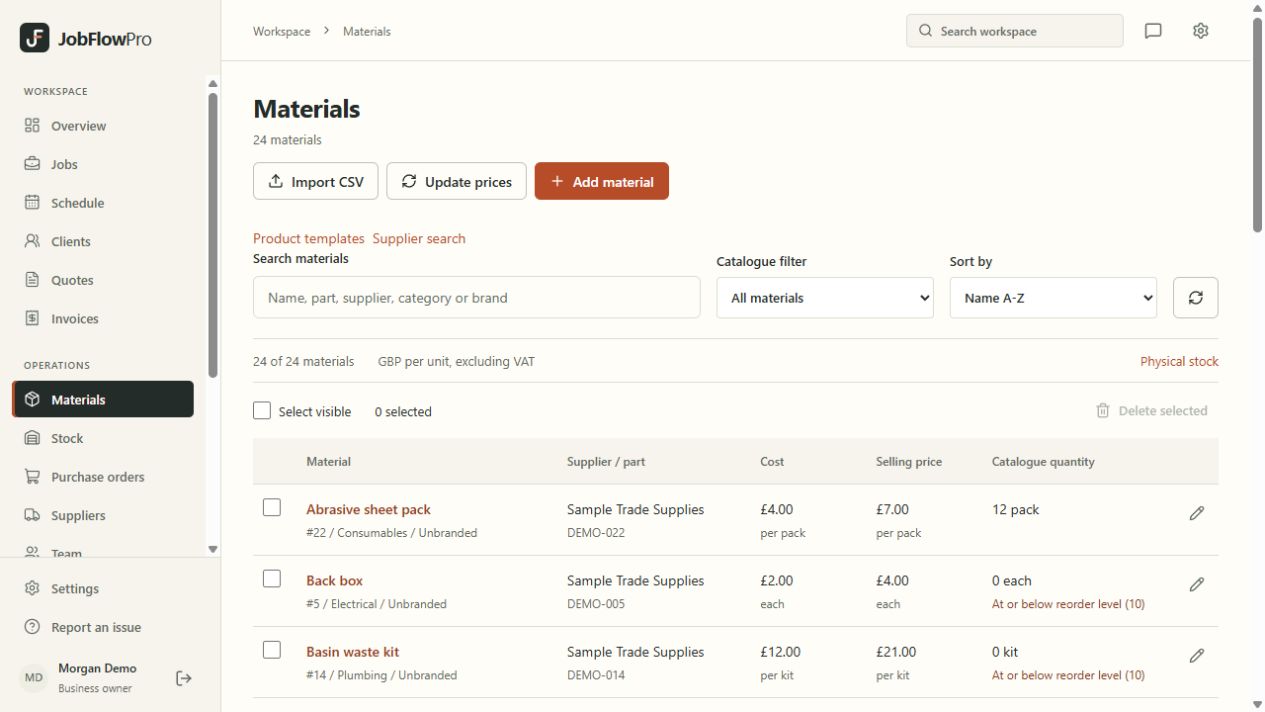The width and height of the screenshot is (1265, 712).
Task: Open the Abrasive sheet pack material link
Action: pos(368,509)
